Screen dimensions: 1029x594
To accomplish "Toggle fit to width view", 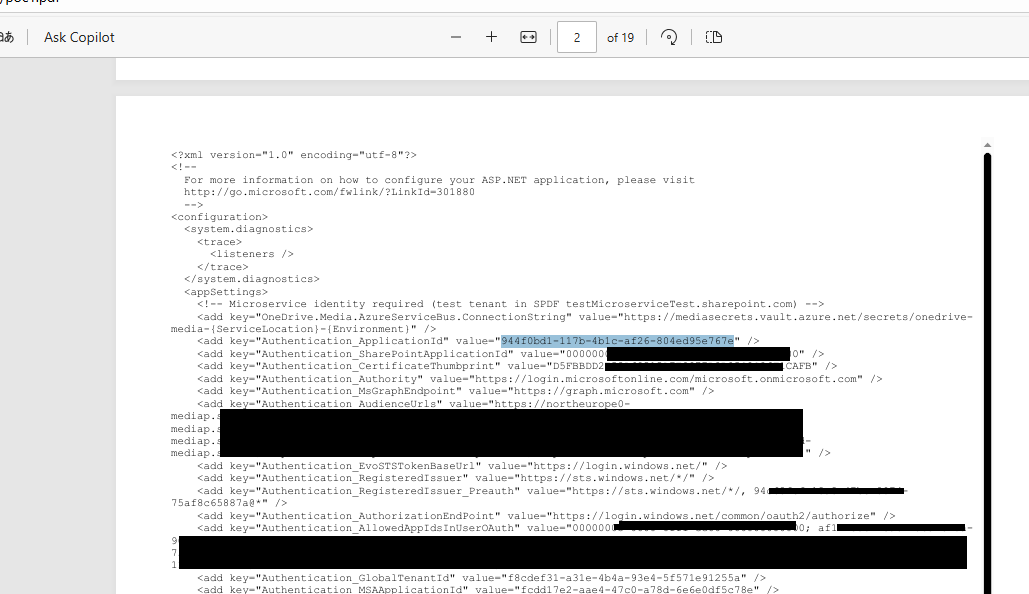I will [528, 37].
